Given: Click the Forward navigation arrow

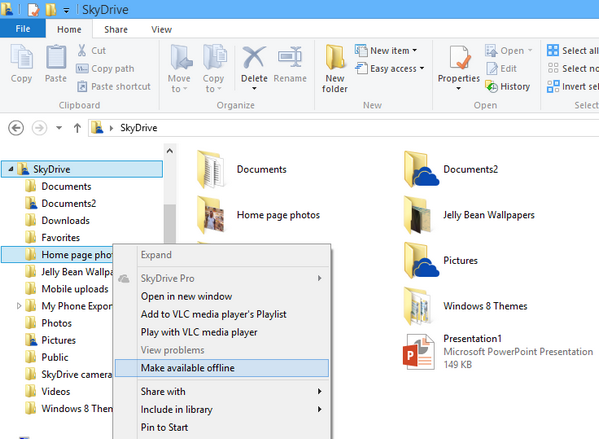Looking at the screenshot, I should click(39, 128).
